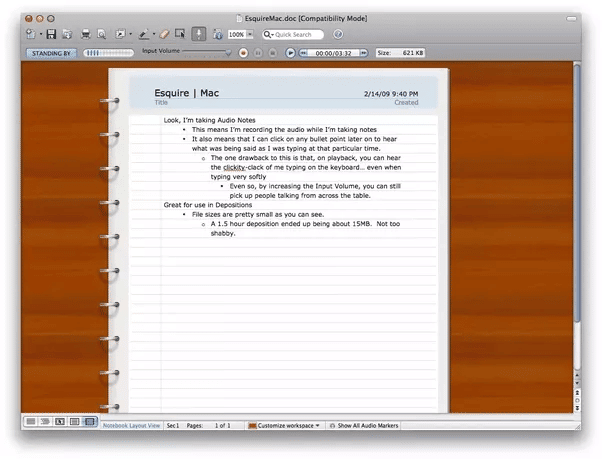
Task: Click the Esquire | Mac title text
Action: point(187,93)
